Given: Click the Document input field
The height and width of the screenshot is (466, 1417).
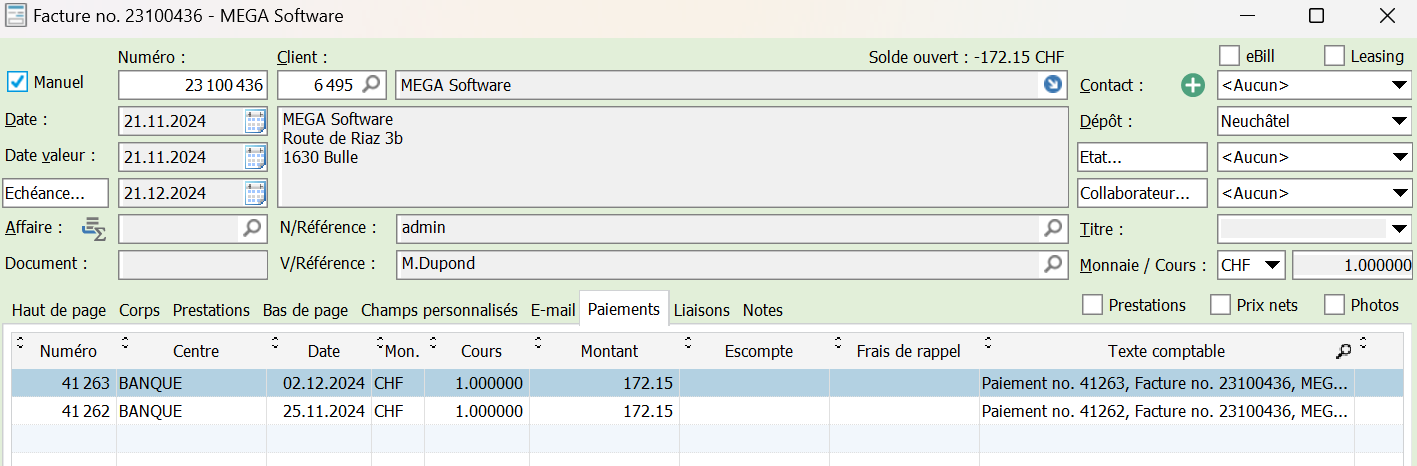Looking at the screenshot, I should pyautogui.click(x=193, y=265).
